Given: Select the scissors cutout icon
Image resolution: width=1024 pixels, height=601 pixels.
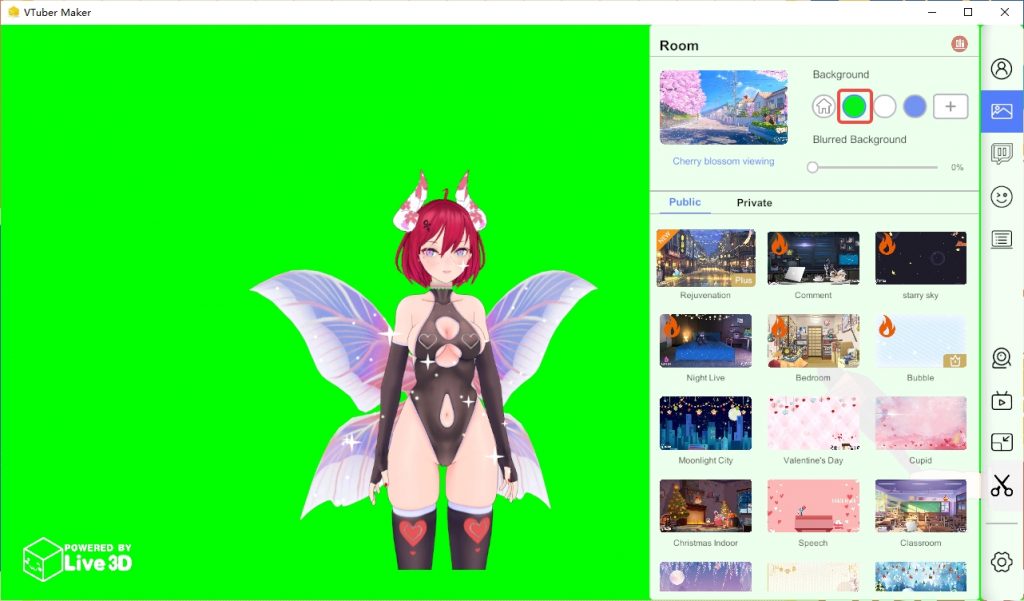Looking at the screenshot, I should 1001,485.
